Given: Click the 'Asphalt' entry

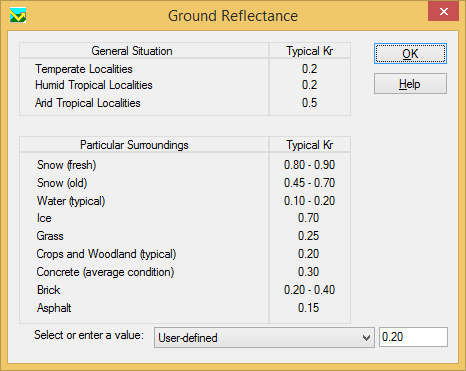Looking at the screenshot, I should [x=54, y=308].
